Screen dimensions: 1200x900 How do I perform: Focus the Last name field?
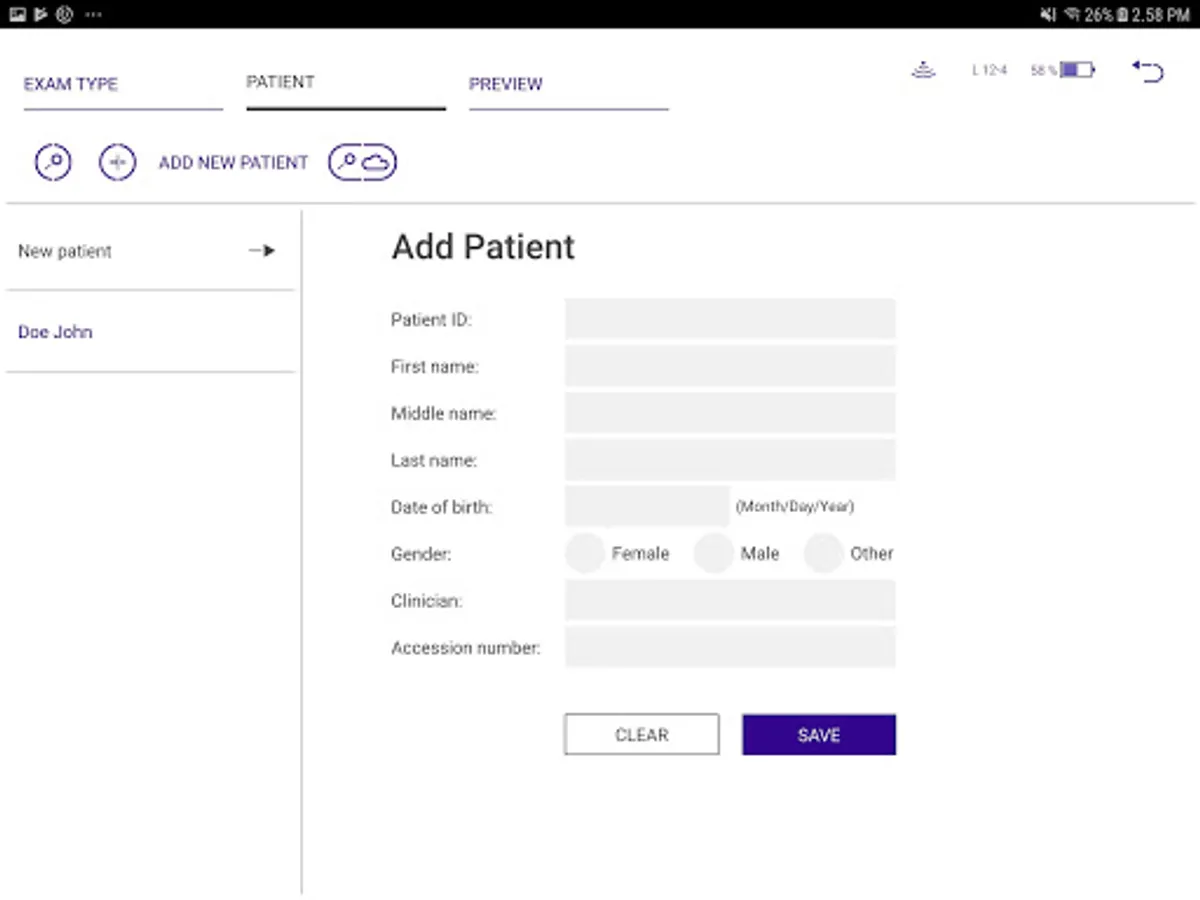click(x=730, y=460)
